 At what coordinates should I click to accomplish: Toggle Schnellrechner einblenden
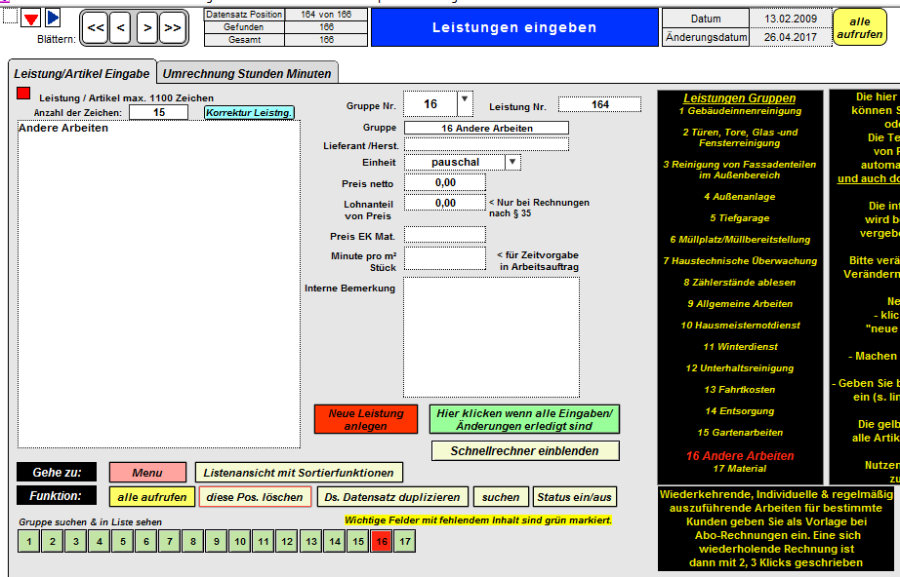[x=525, y=451]
